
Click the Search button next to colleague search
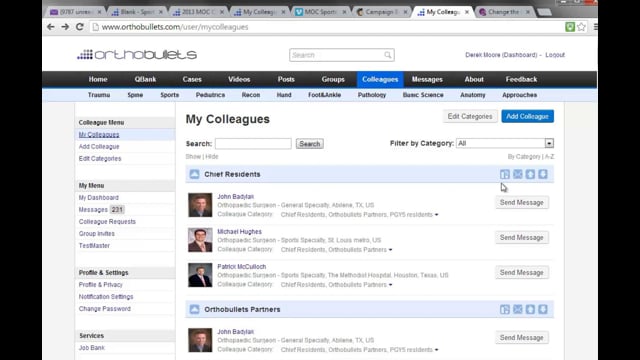tap(310, 144)
